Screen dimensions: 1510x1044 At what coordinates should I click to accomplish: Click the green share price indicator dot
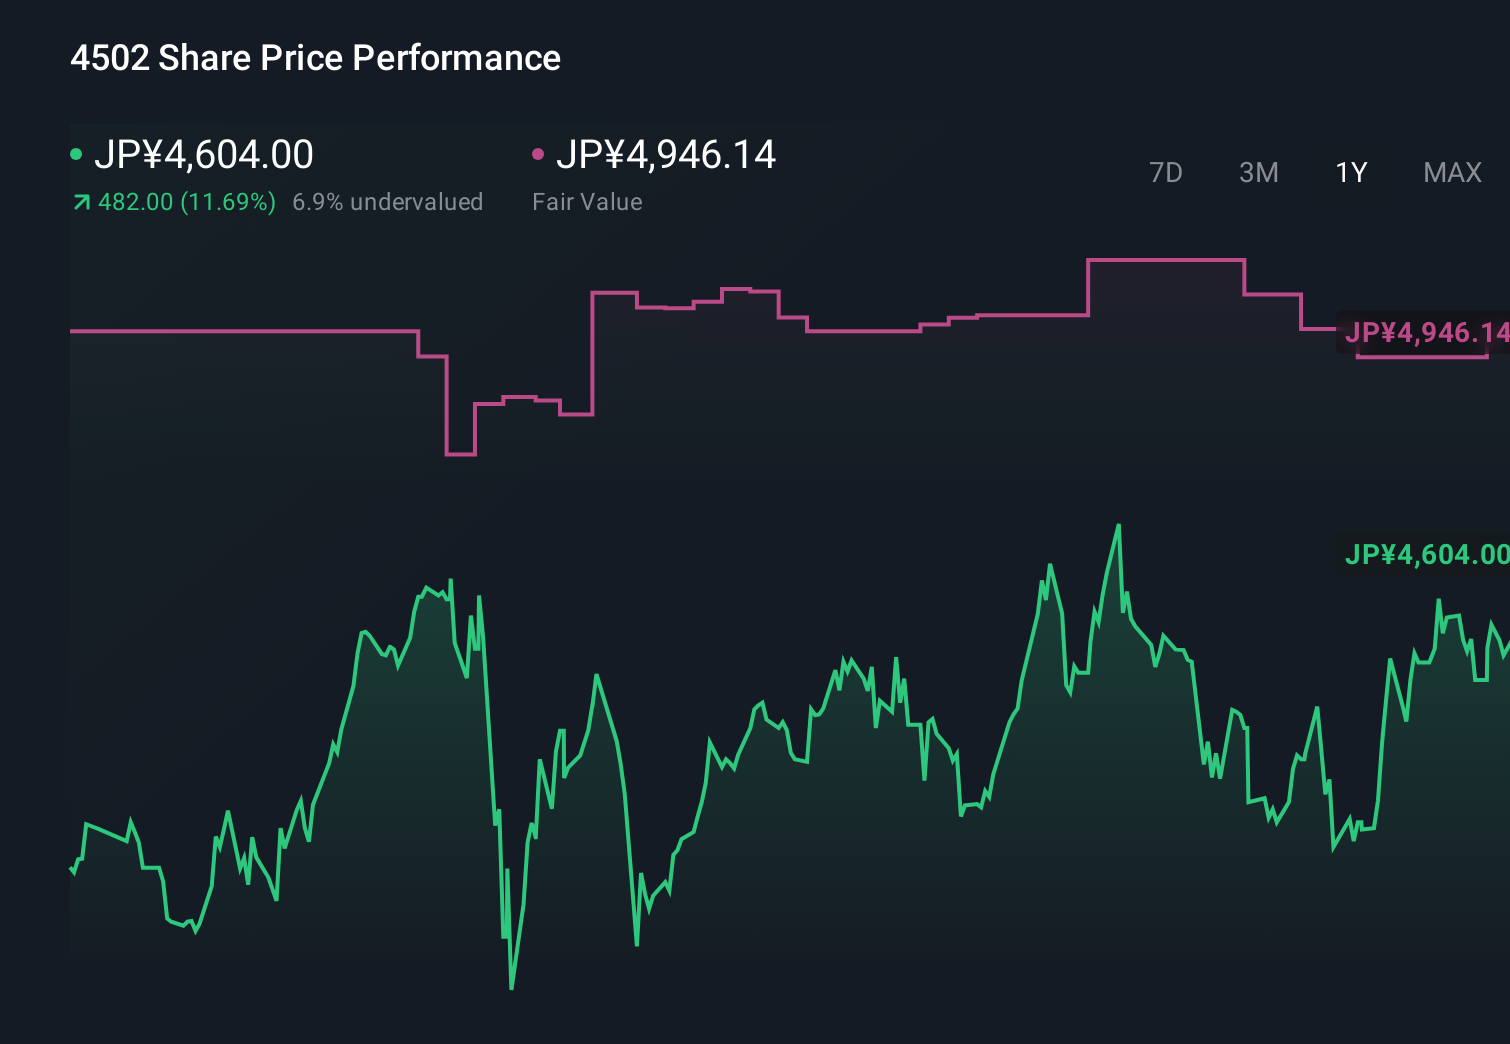(76, 153)
